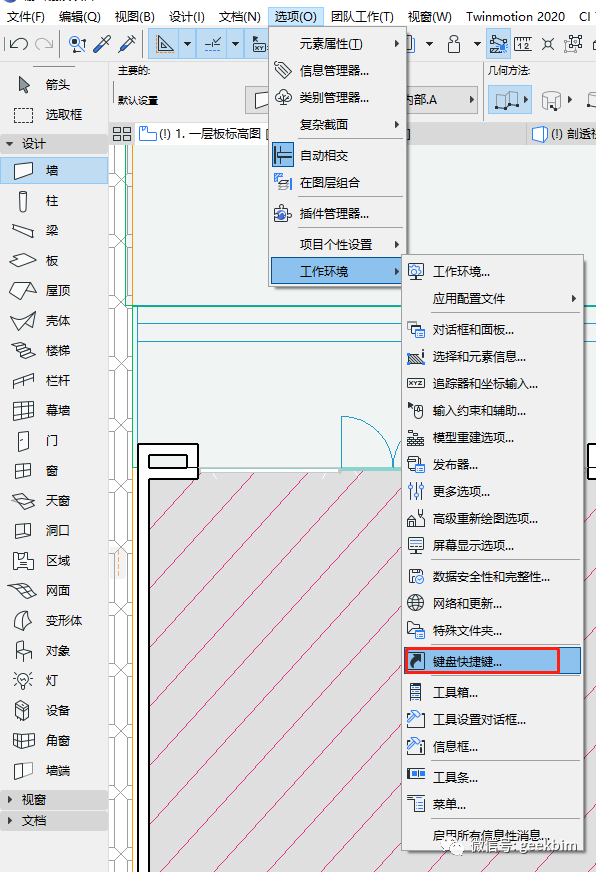596x872 pixels.
Task: Select the Skylight (天窗) tool
Action: coord(54,501)
